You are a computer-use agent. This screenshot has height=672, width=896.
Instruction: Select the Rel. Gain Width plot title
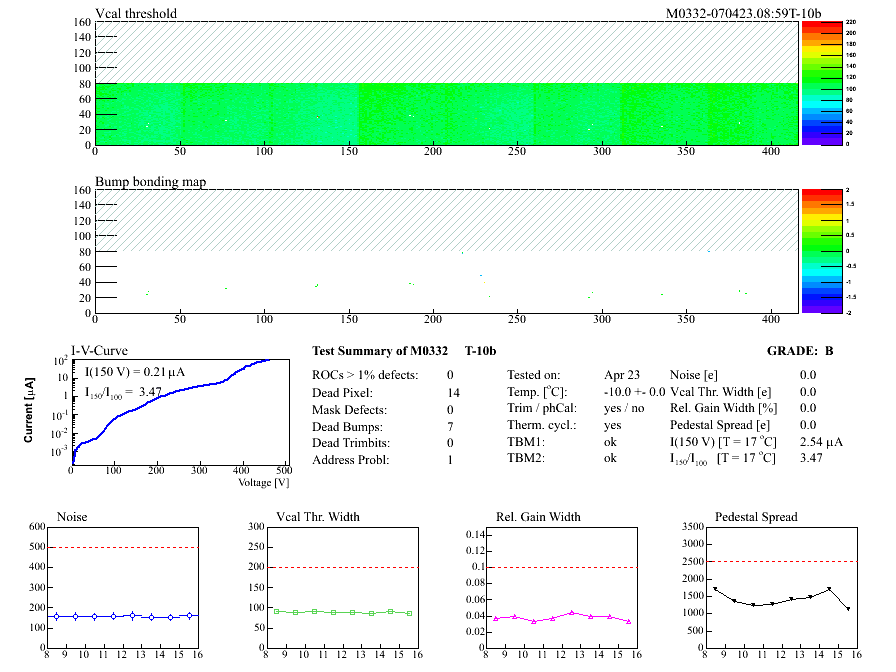[x=538, y=517]
